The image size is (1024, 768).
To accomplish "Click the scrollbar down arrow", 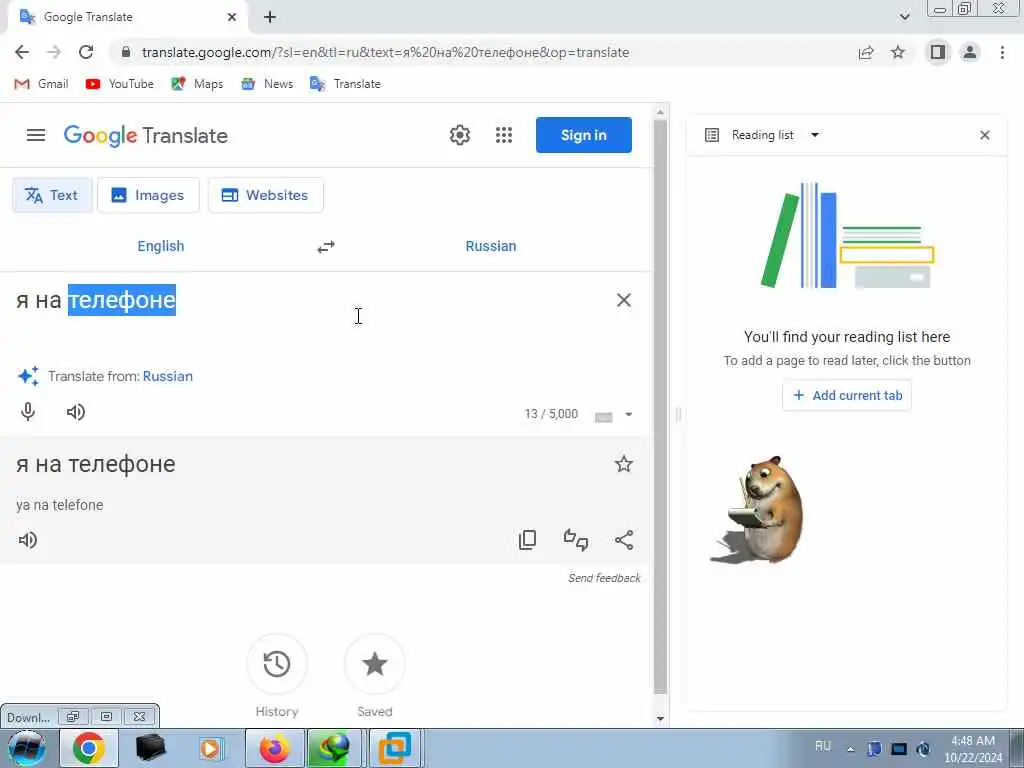I will click(x=660, y=718).
